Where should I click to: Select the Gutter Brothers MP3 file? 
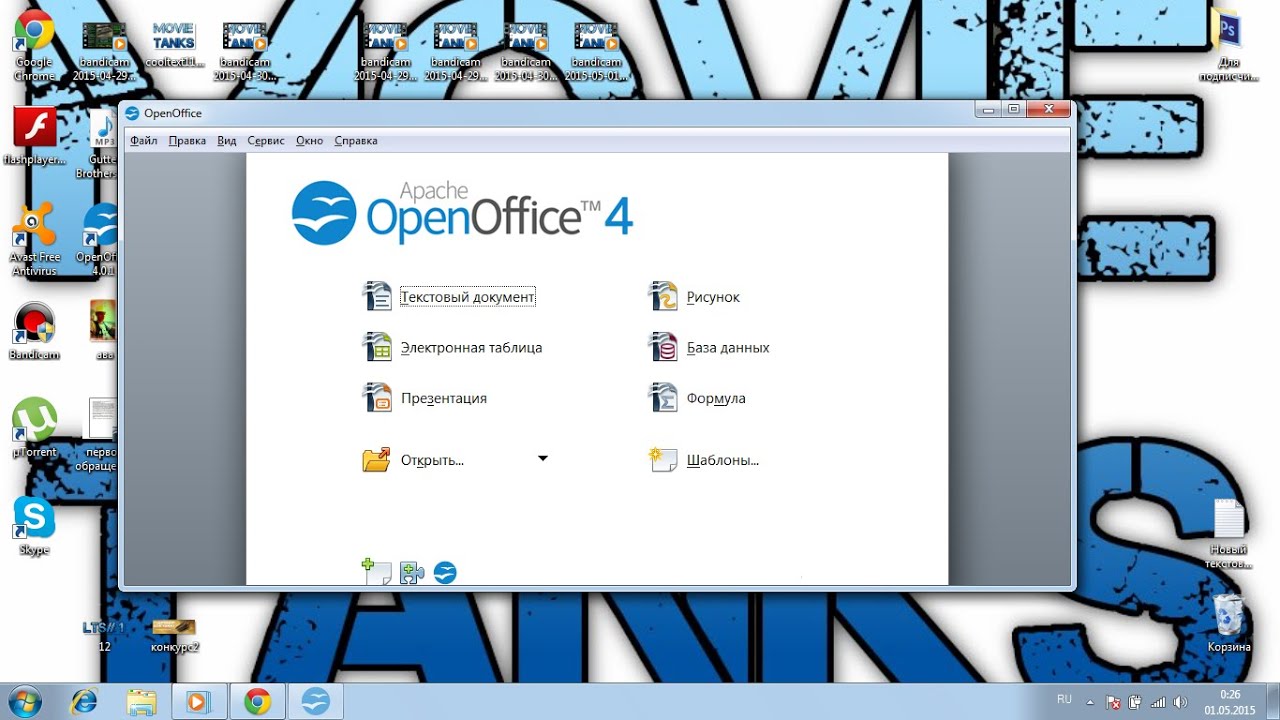(x=102, y=145)
